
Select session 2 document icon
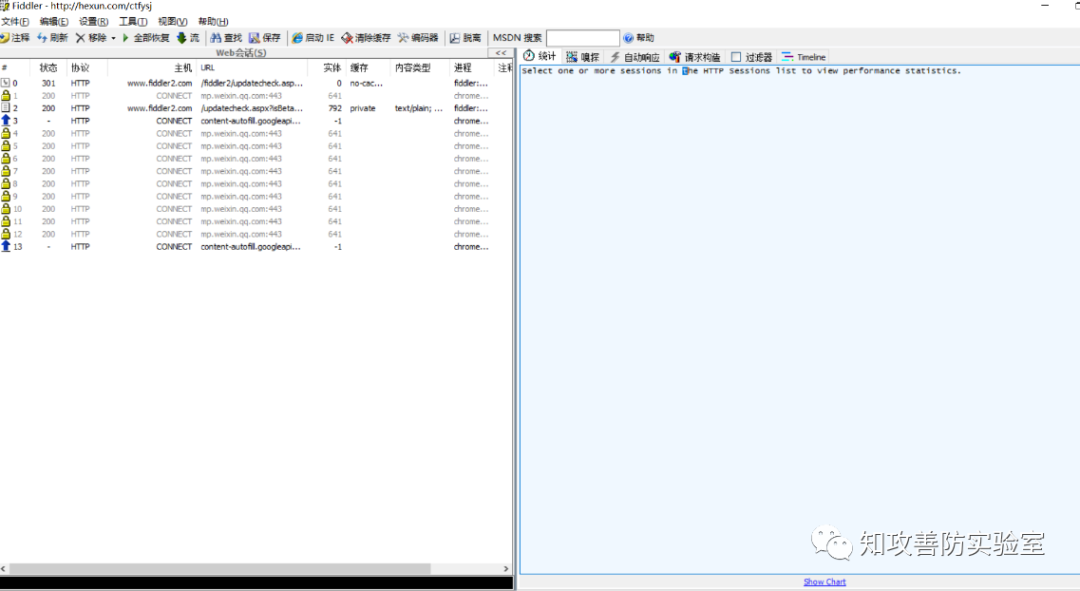coord(6,108)
